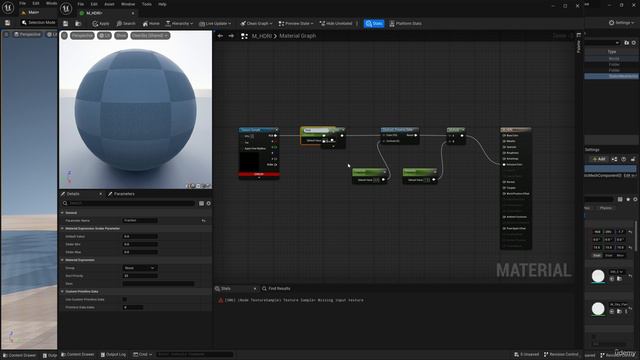Collapse the General section
The image size is (640, 360).
point(62,213)
